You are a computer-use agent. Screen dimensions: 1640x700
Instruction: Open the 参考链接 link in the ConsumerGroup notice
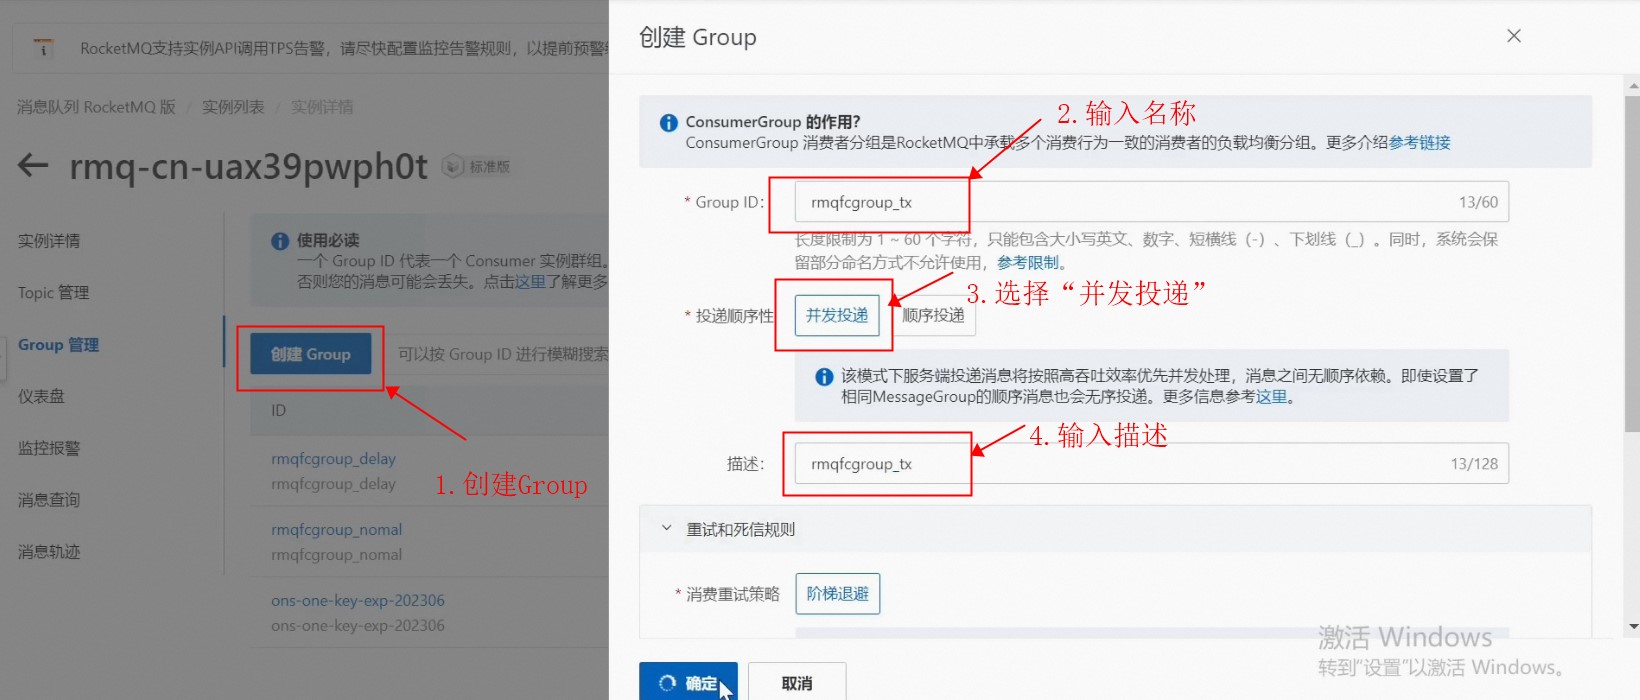pos(1419,143)
